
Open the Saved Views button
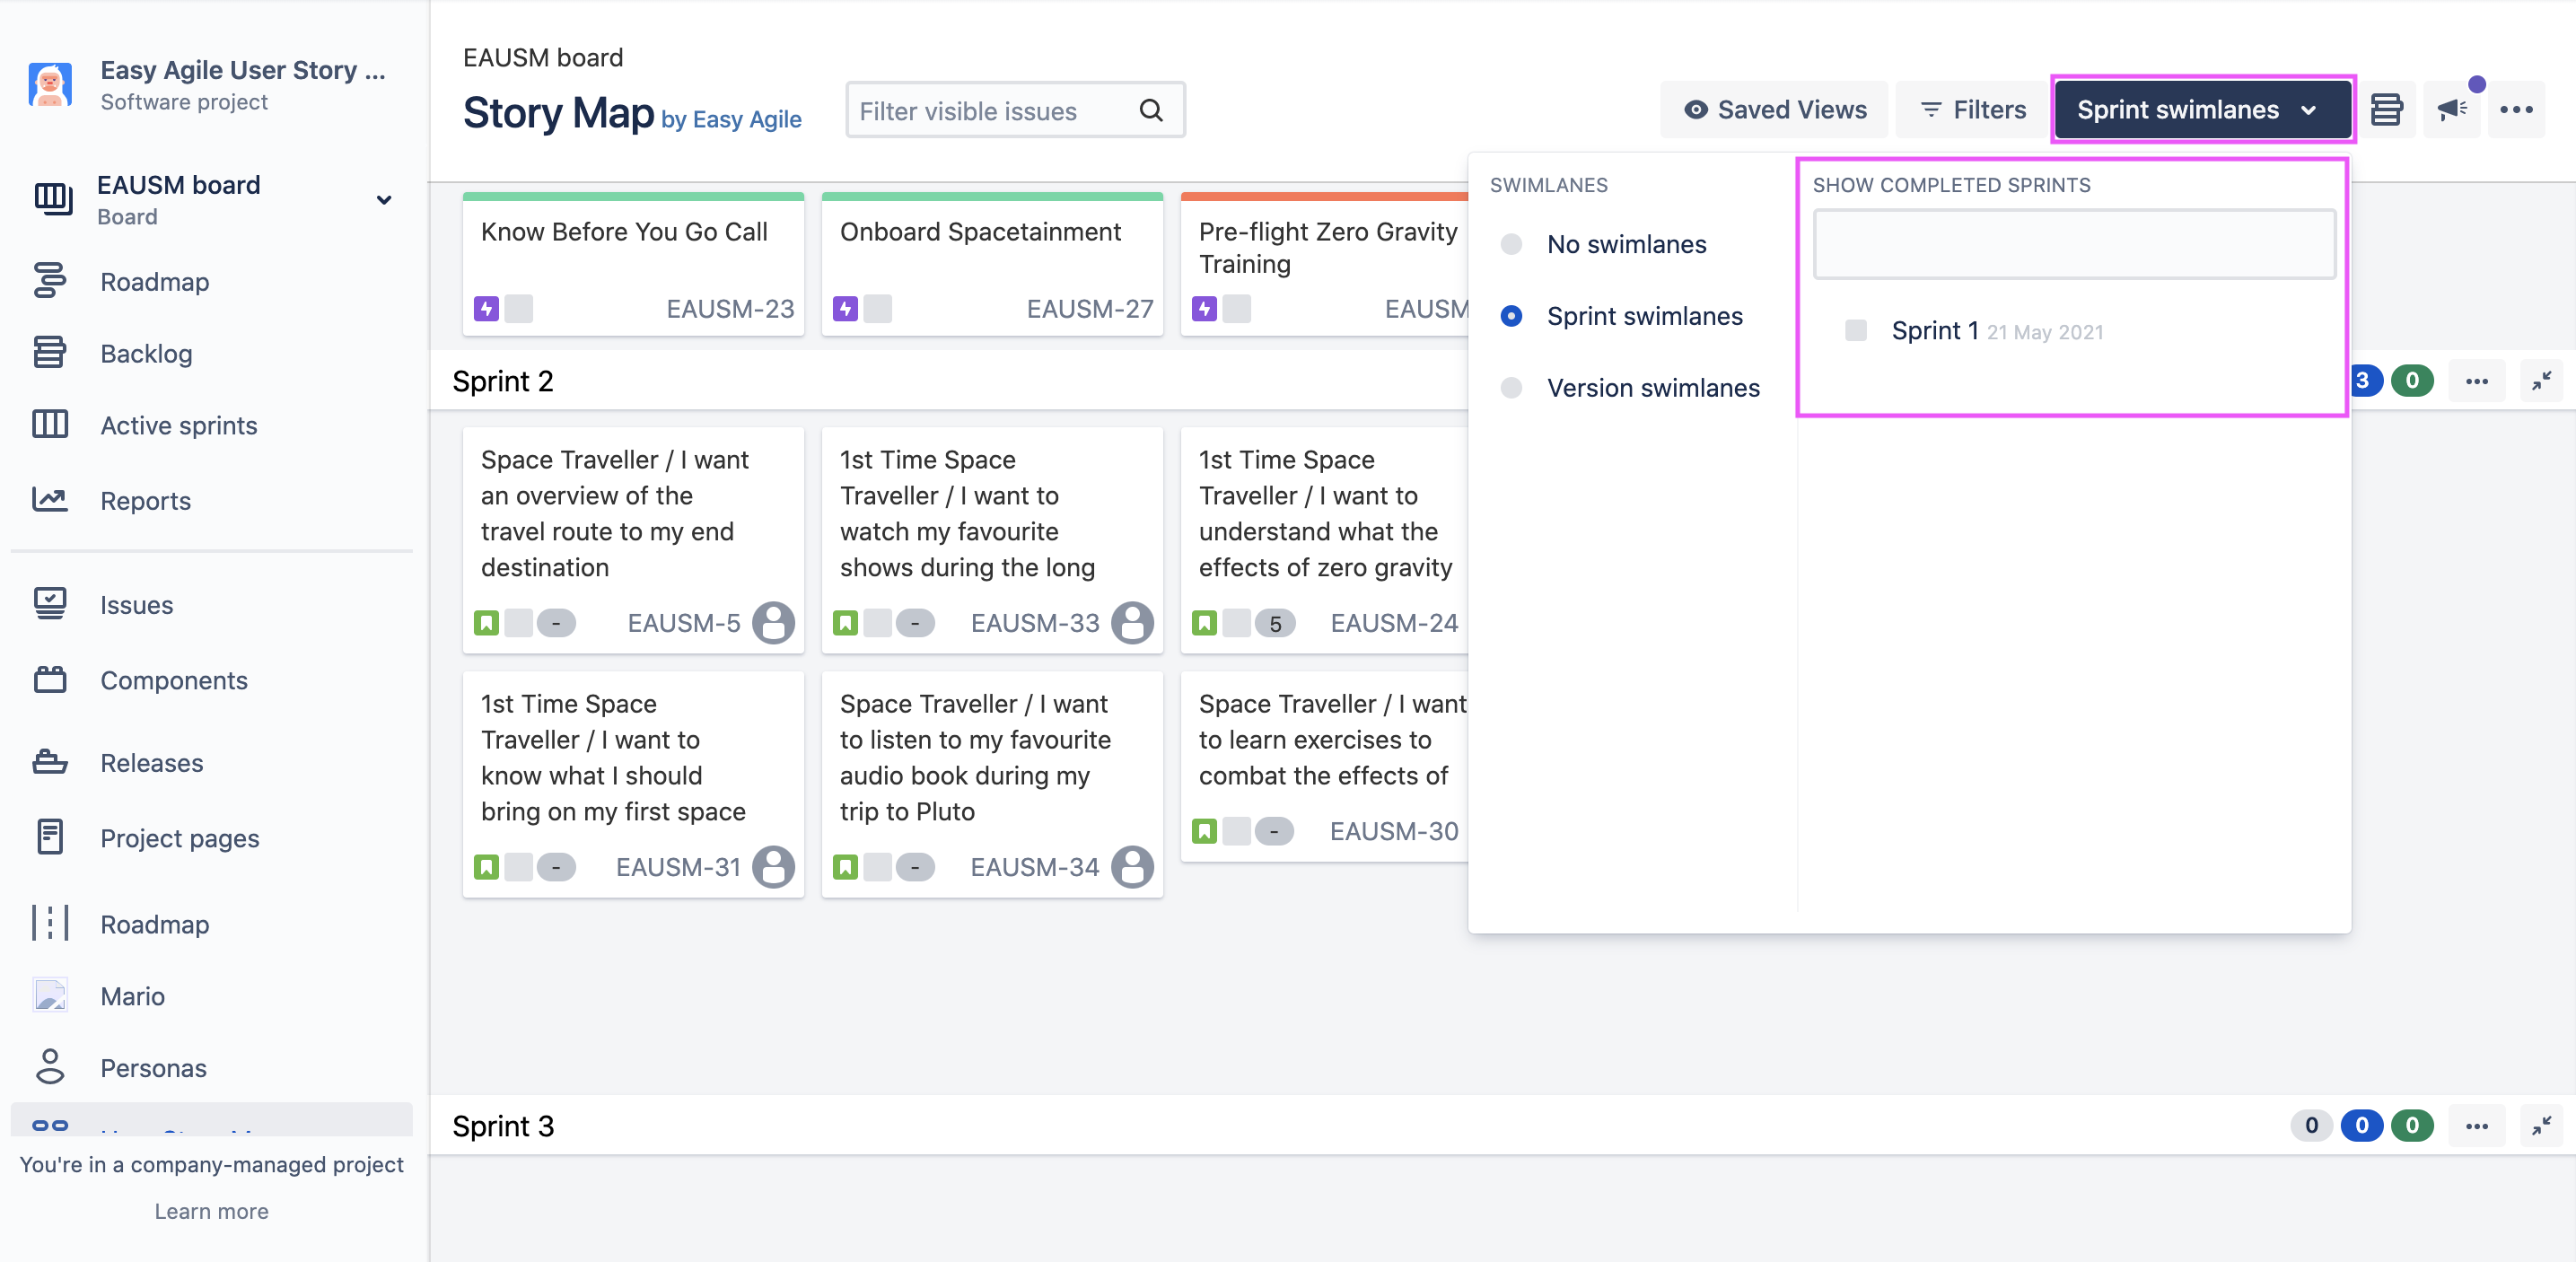click(x=1775, y=110)
